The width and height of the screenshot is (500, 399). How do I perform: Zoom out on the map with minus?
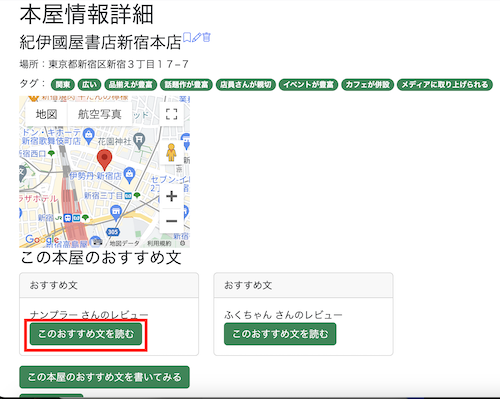(x=172, y=221)
